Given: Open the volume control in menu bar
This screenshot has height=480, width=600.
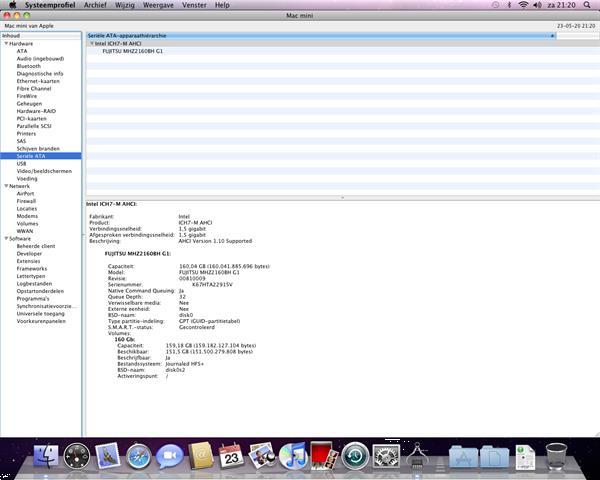Looking at the screenshot, I should (x=537, y=5).
